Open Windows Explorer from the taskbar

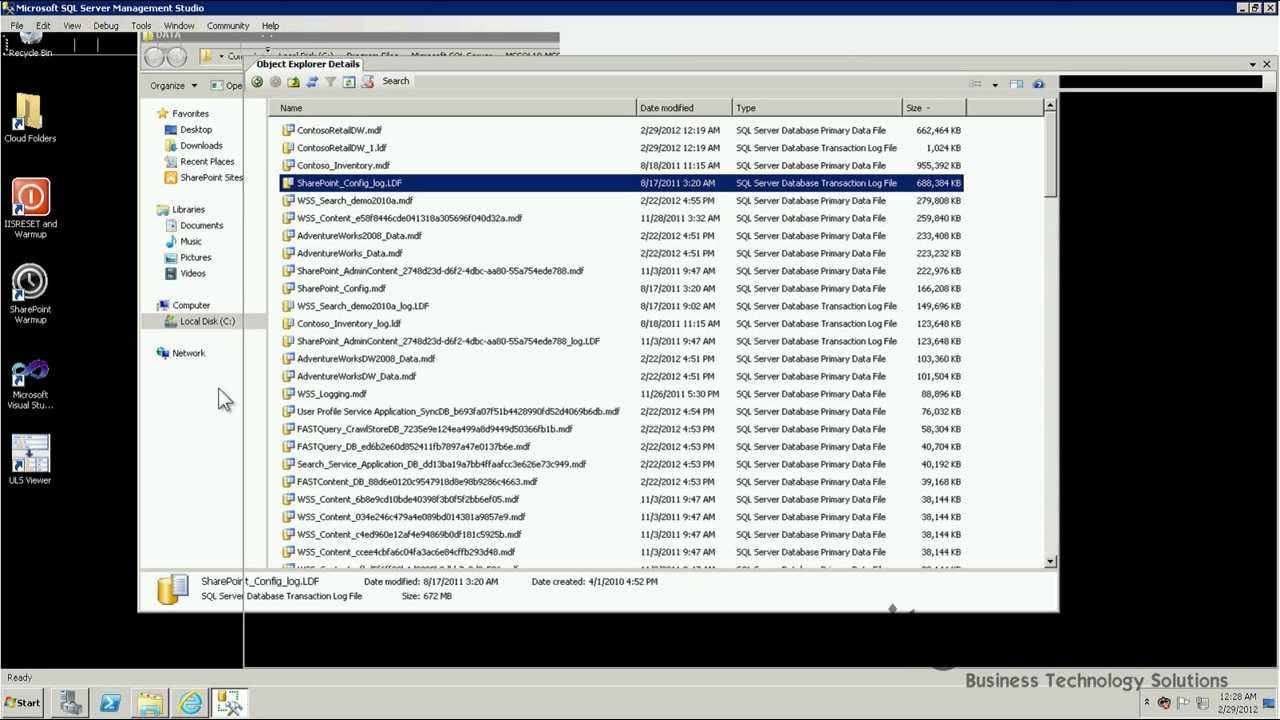(150, 703)
